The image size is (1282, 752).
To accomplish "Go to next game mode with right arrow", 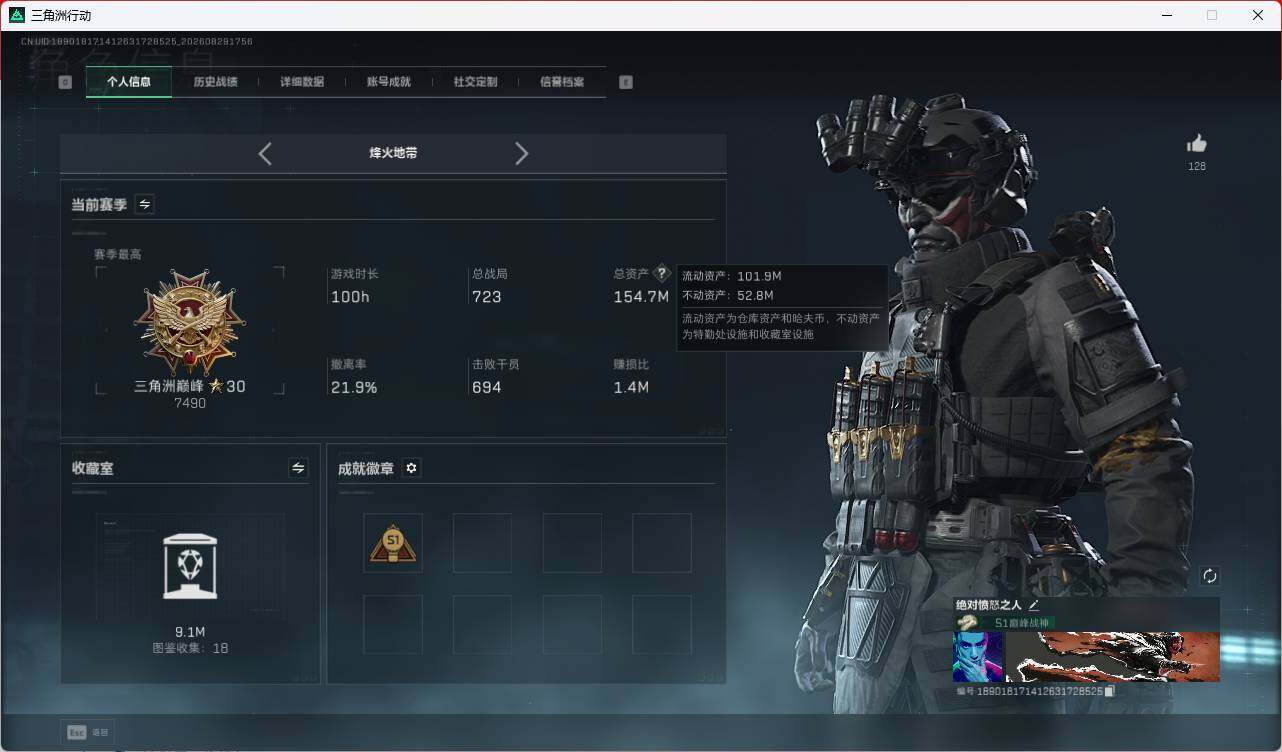I will coord(521,153).
